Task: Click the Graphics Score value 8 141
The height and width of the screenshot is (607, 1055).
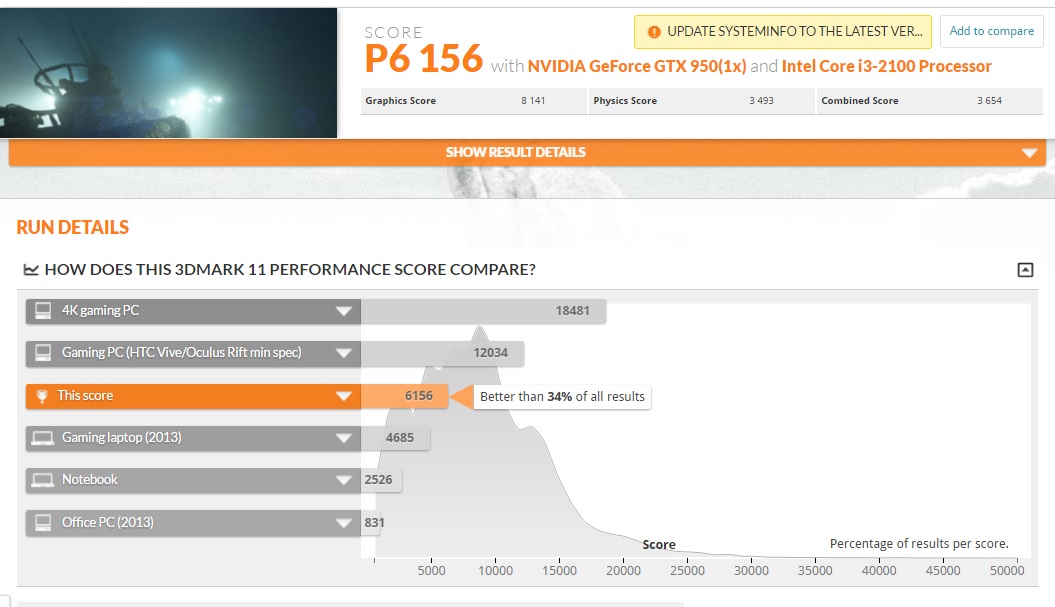Action: (x=533, y=100)
